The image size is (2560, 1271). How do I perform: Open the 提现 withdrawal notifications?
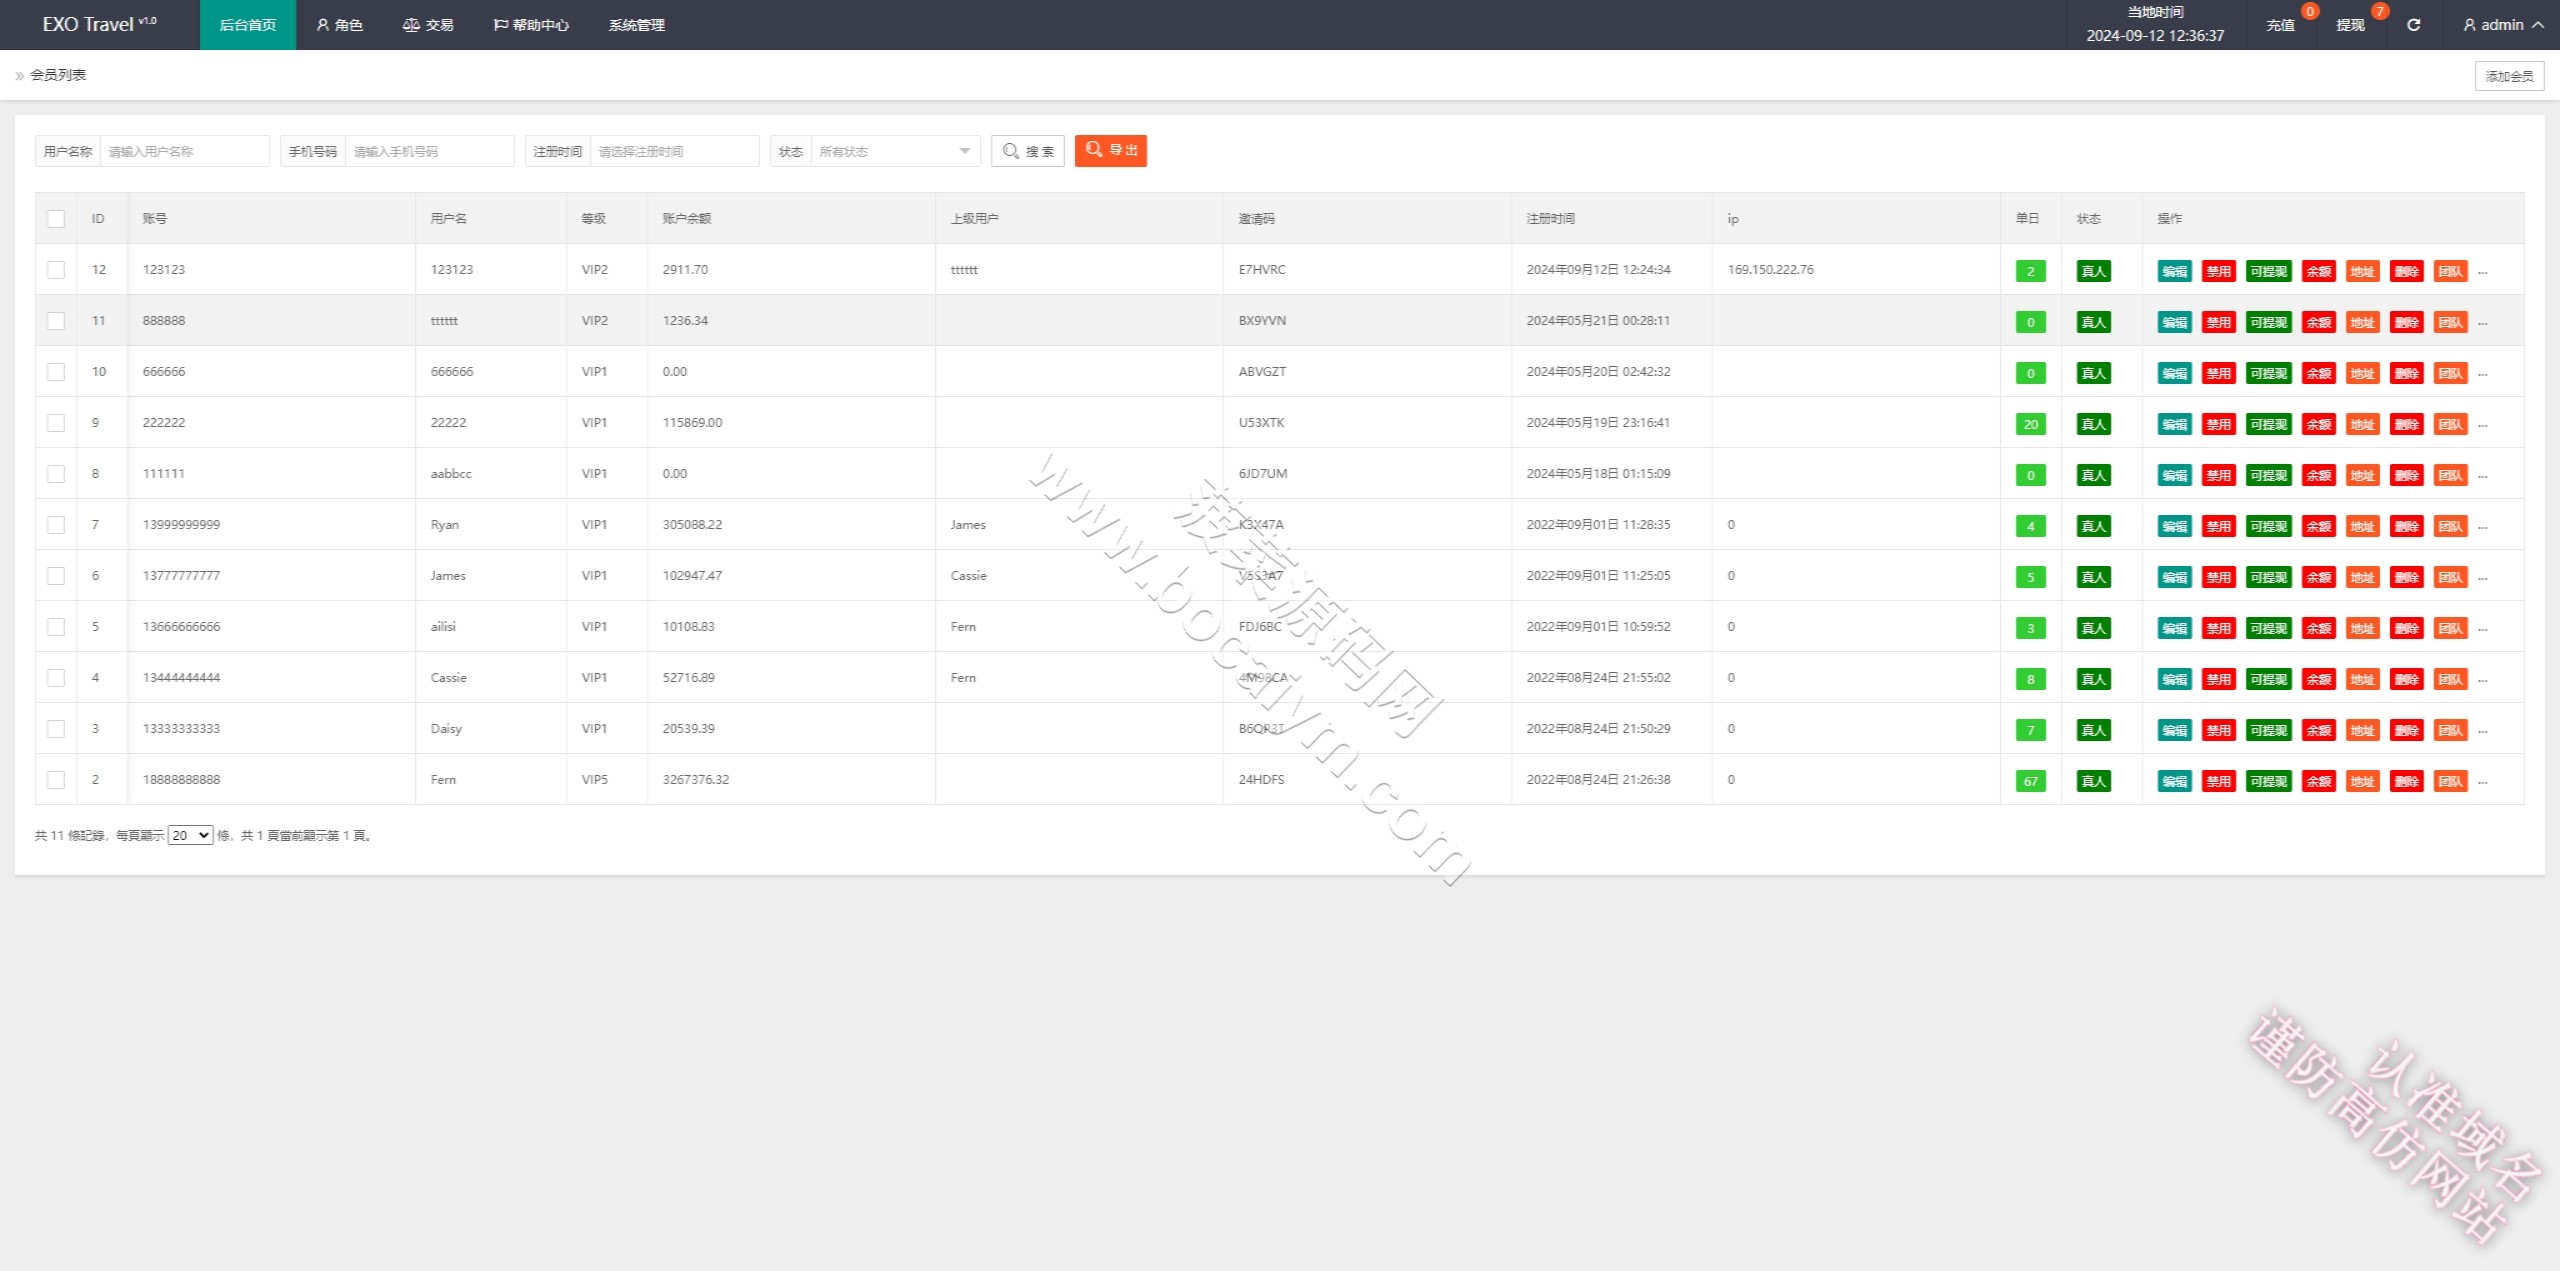2350,25
